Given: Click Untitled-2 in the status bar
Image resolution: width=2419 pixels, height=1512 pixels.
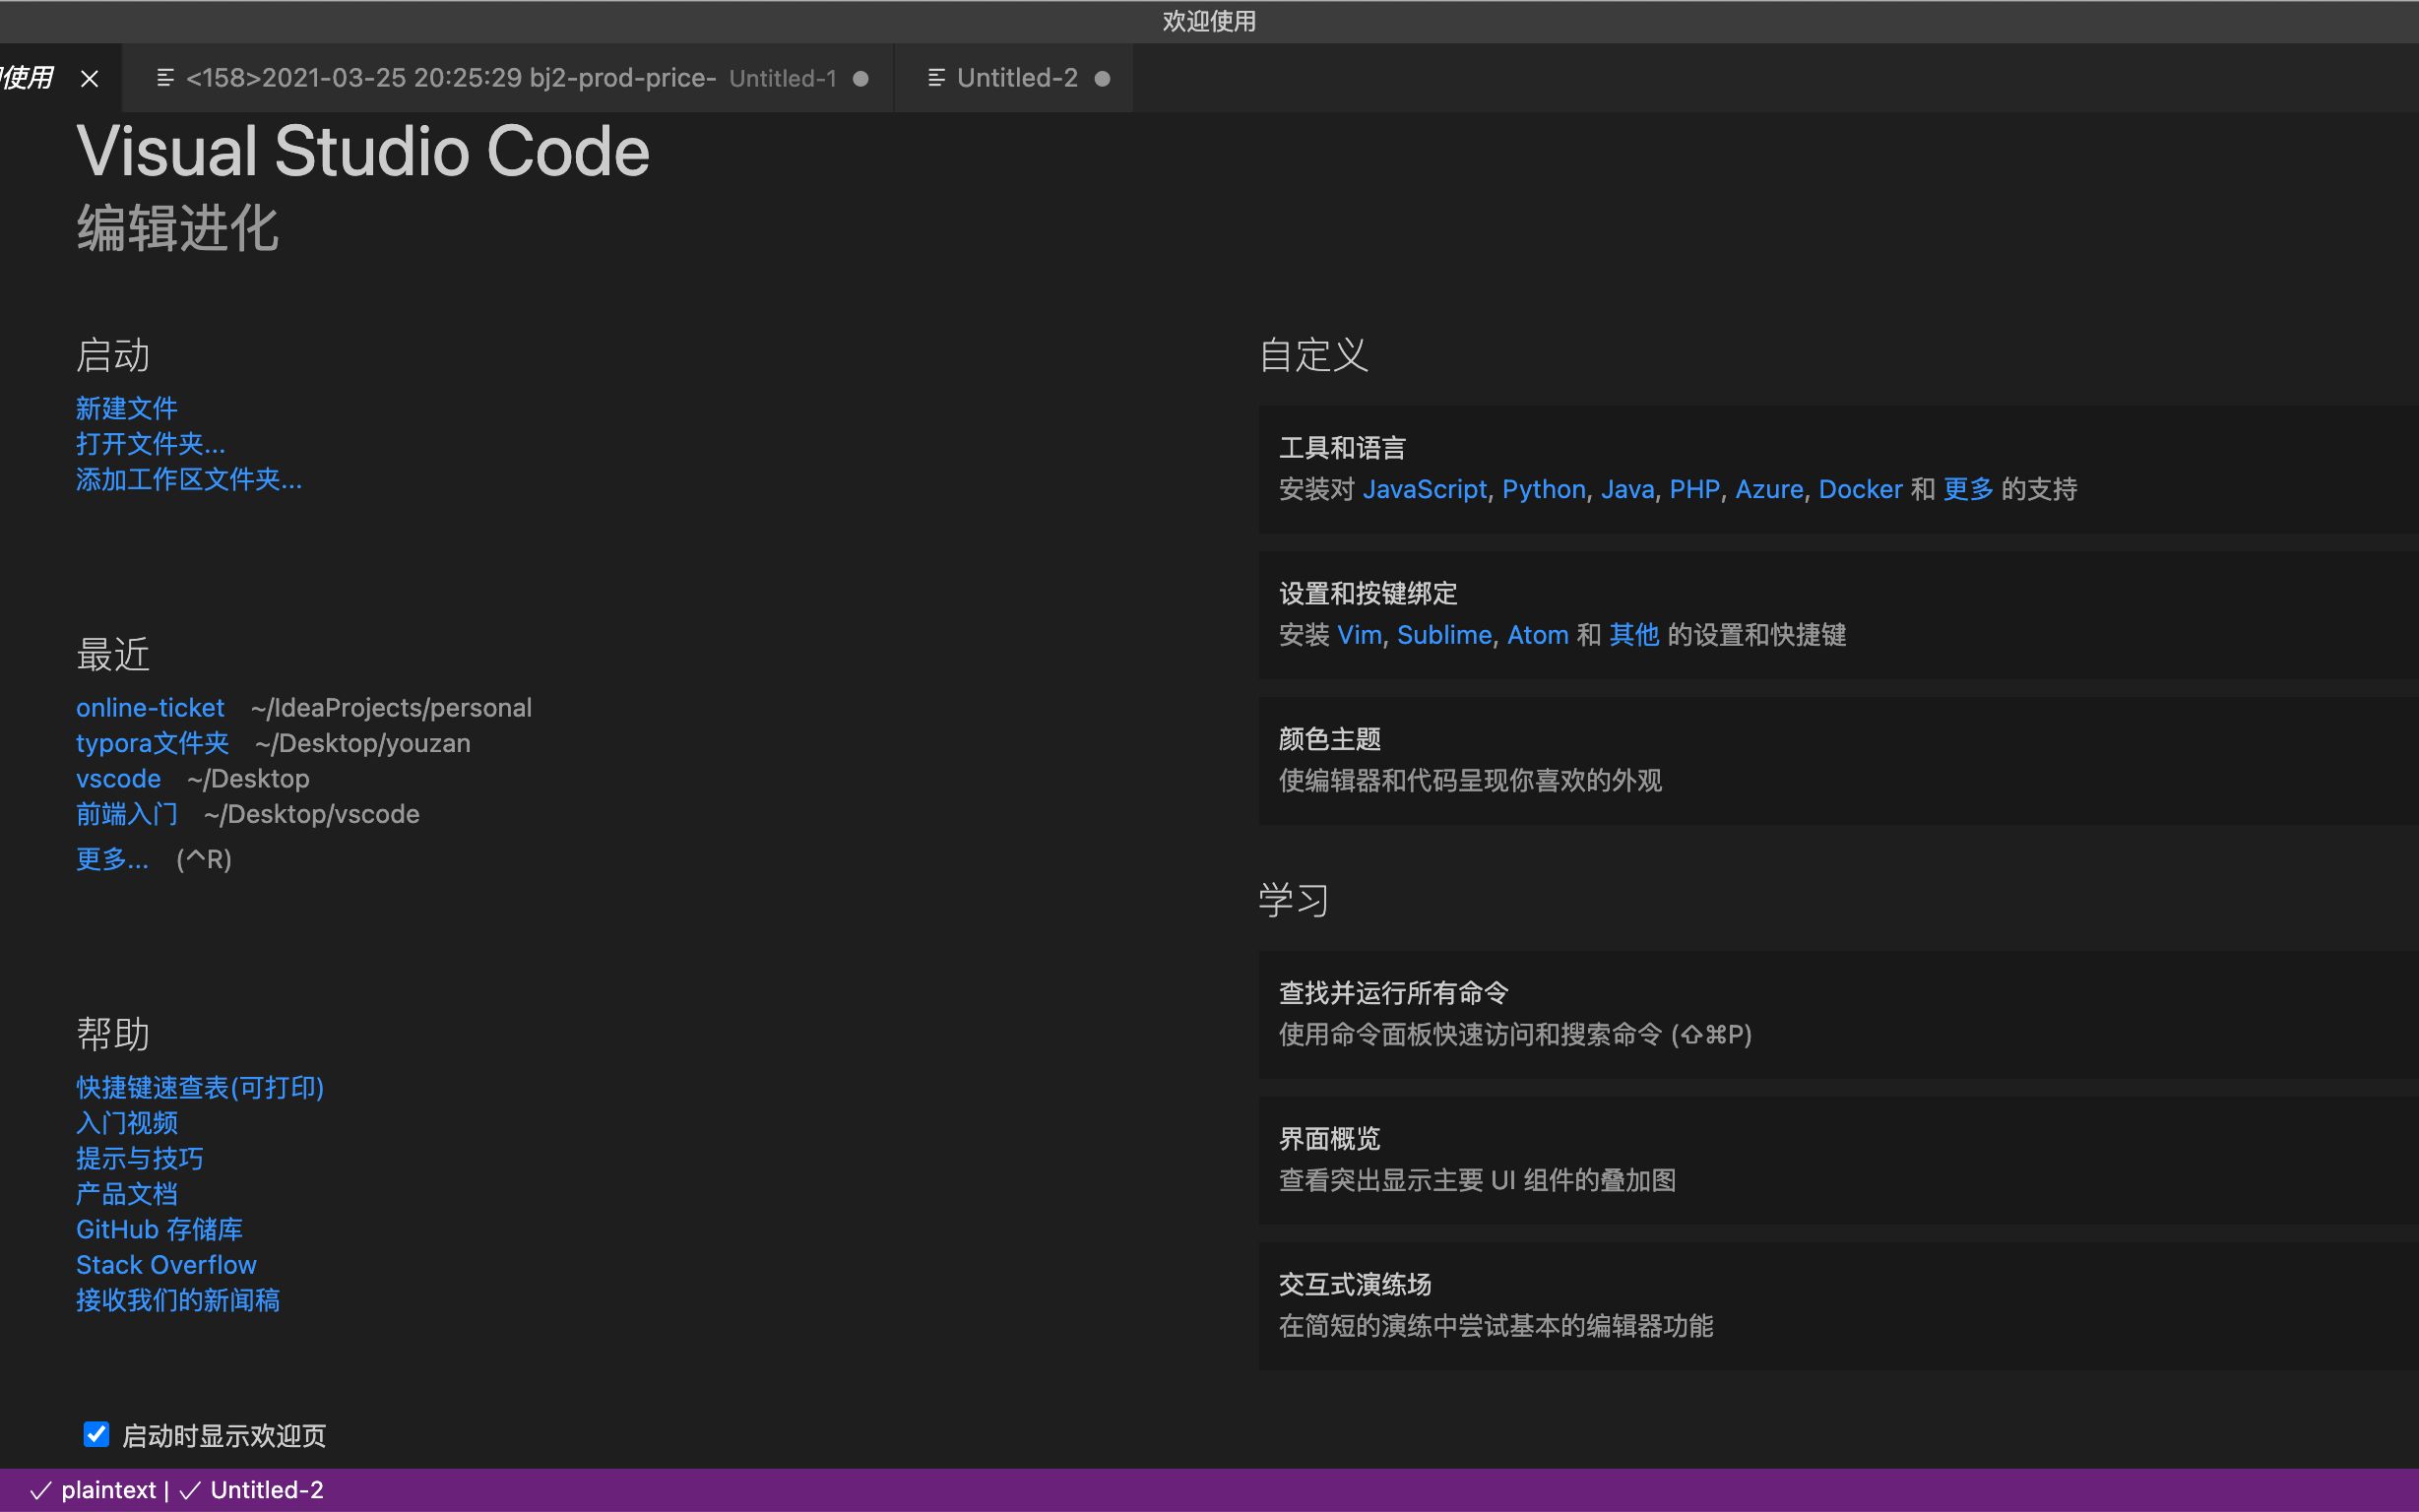Looking at the screenshot, I should coord(267,1490).
